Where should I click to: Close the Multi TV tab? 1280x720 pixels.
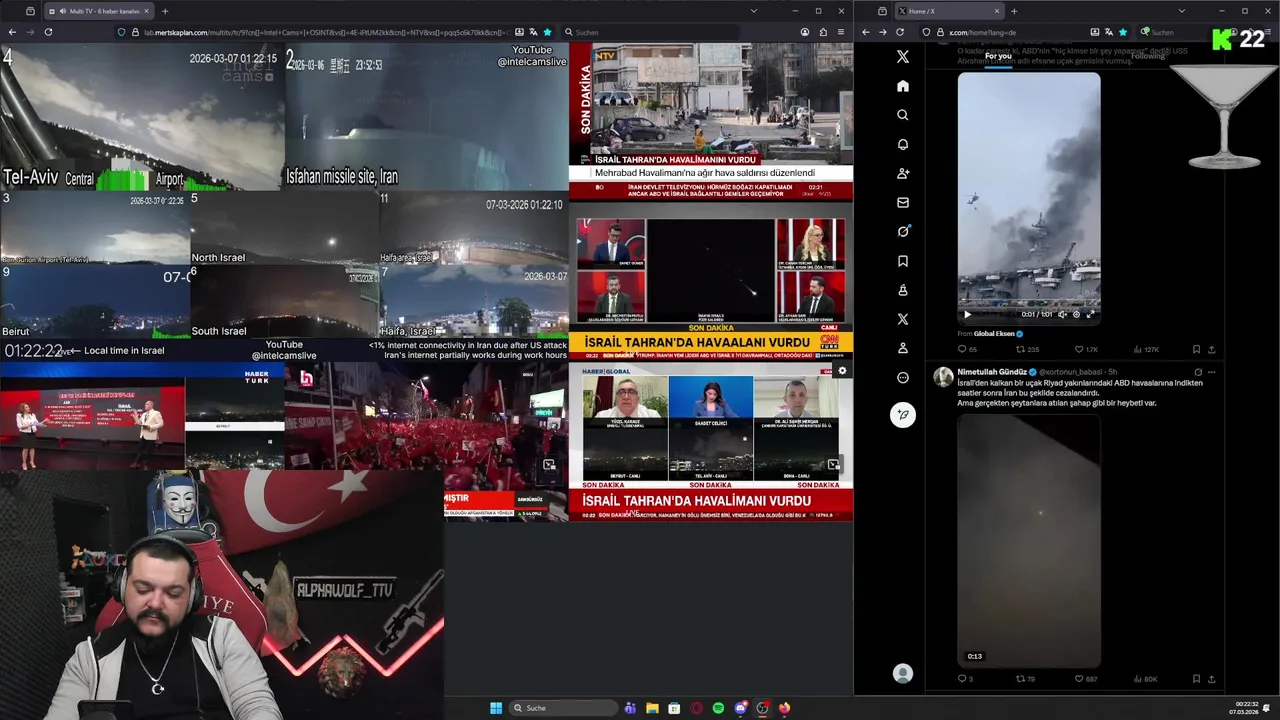pyautogui.click(x=146, y=11)
